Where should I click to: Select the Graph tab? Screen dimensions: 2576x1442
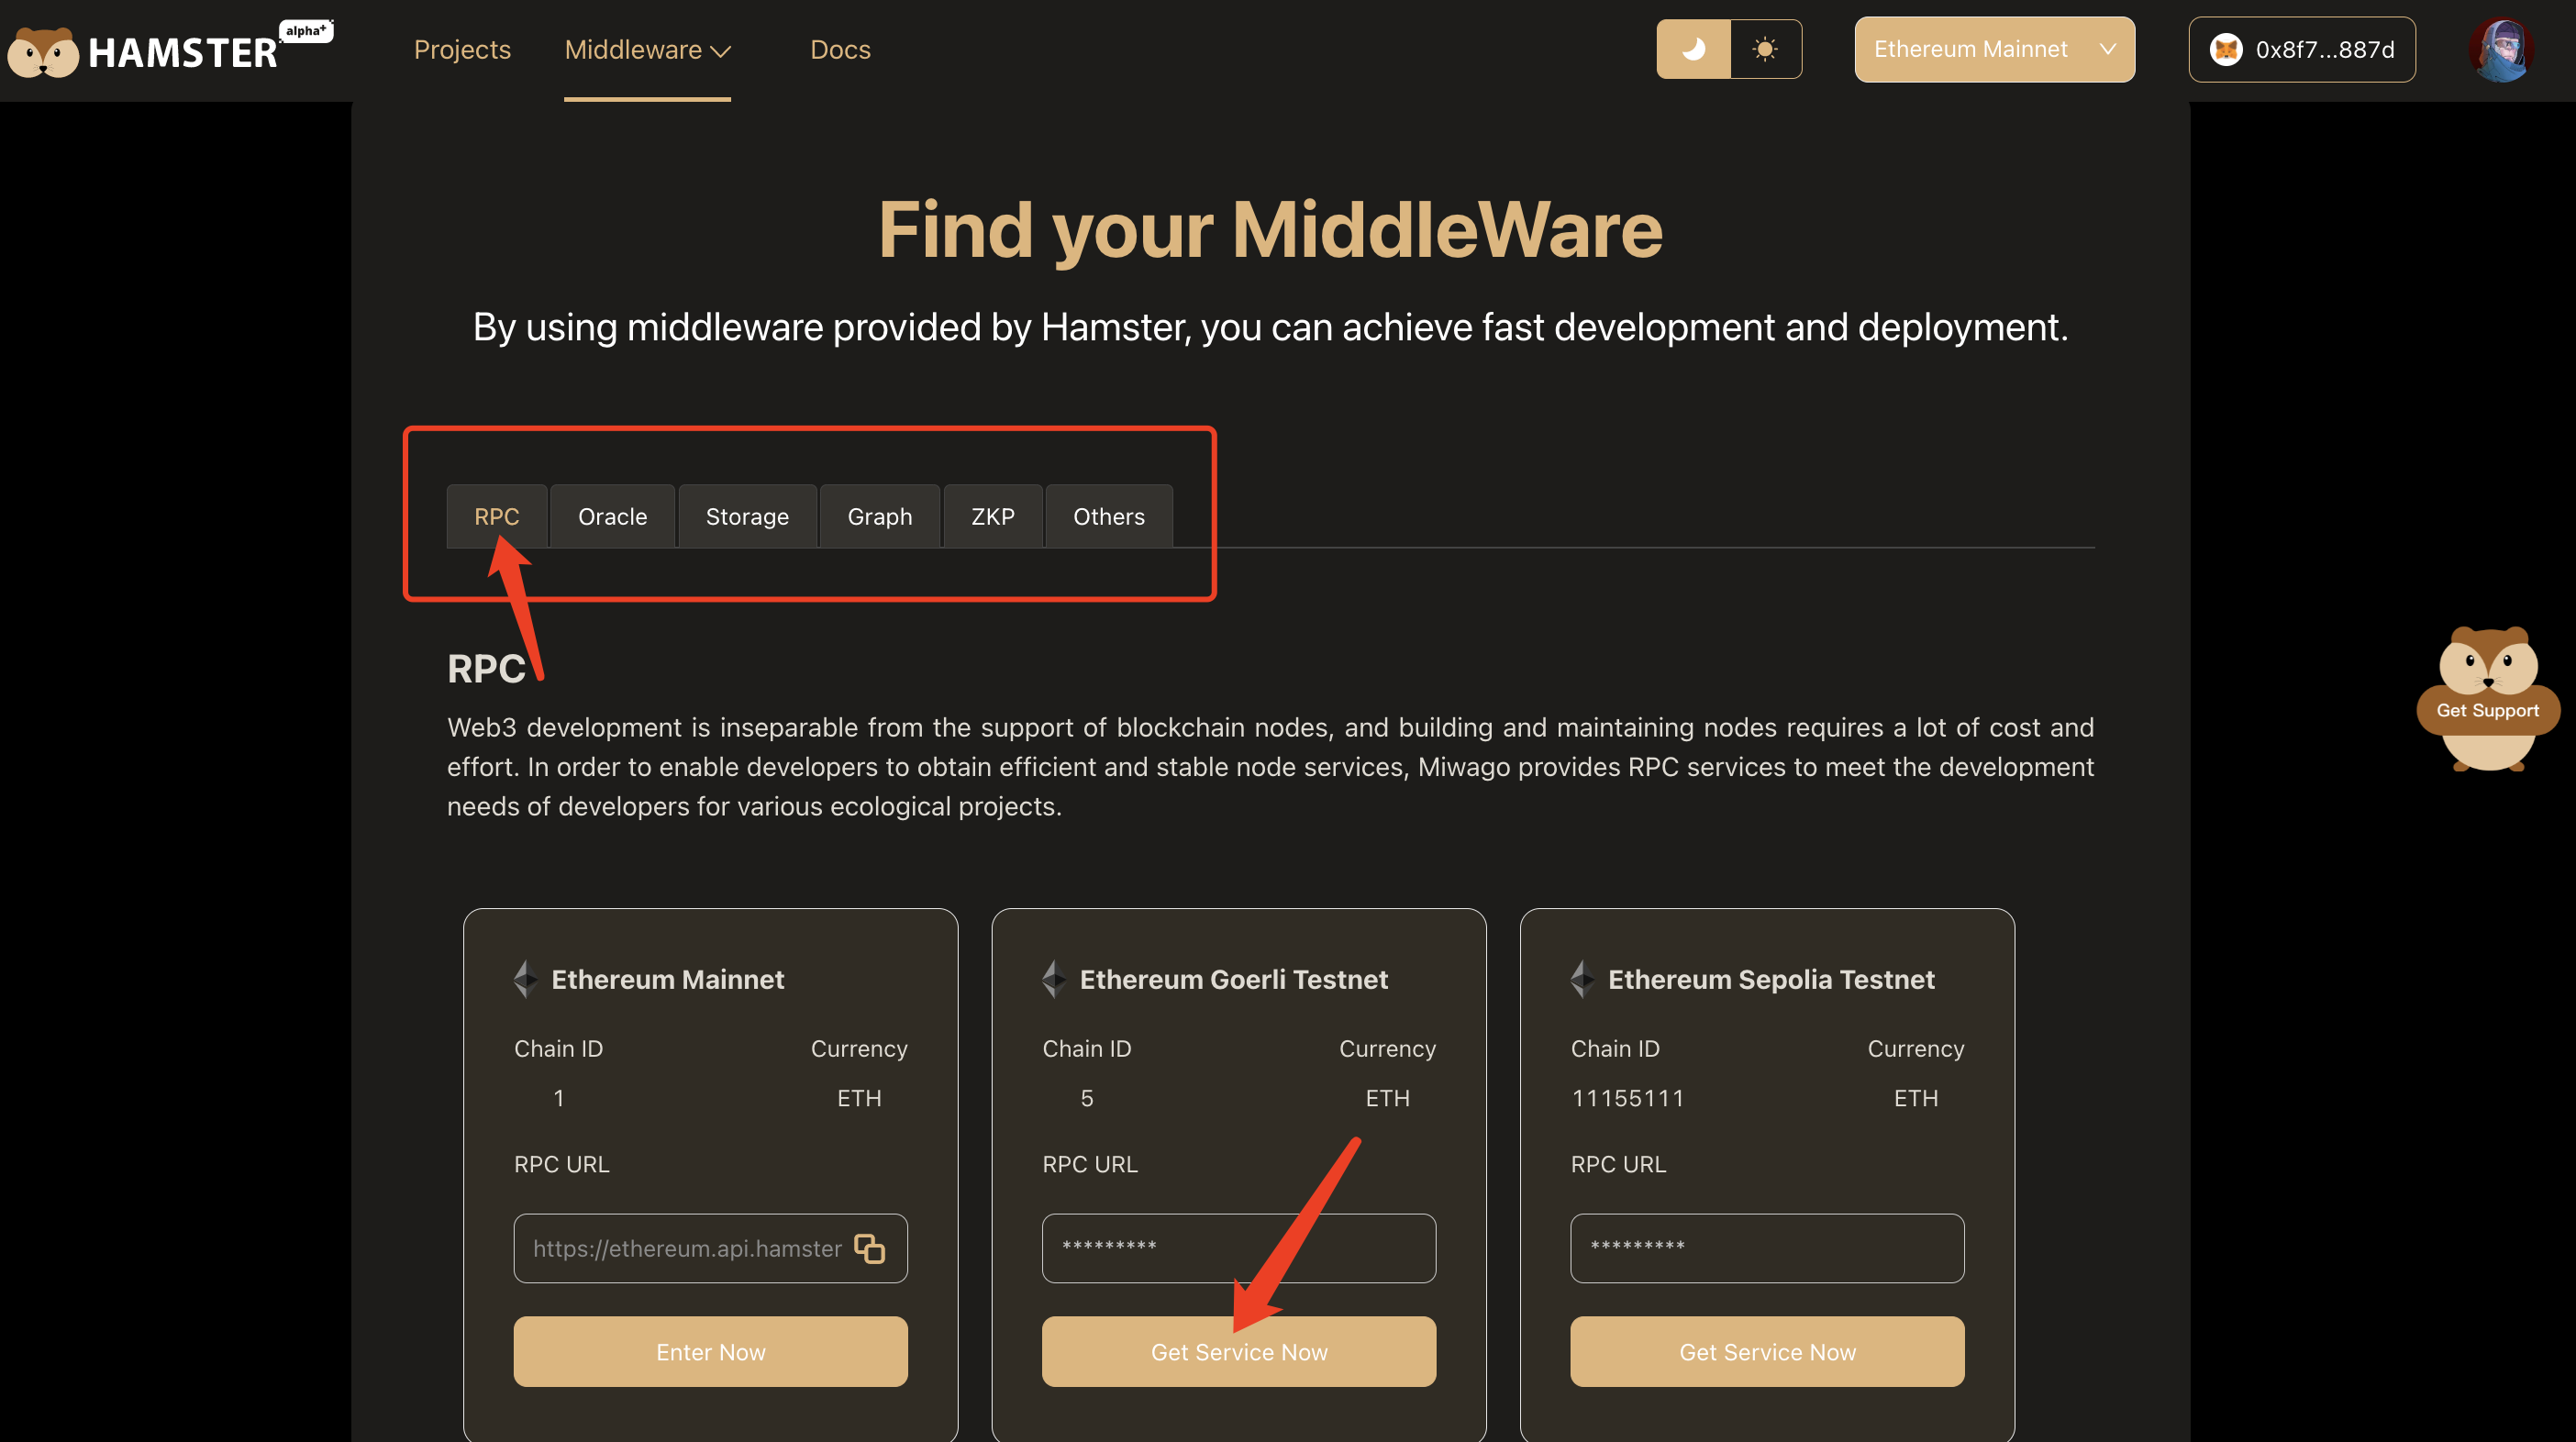coord(880,516)
